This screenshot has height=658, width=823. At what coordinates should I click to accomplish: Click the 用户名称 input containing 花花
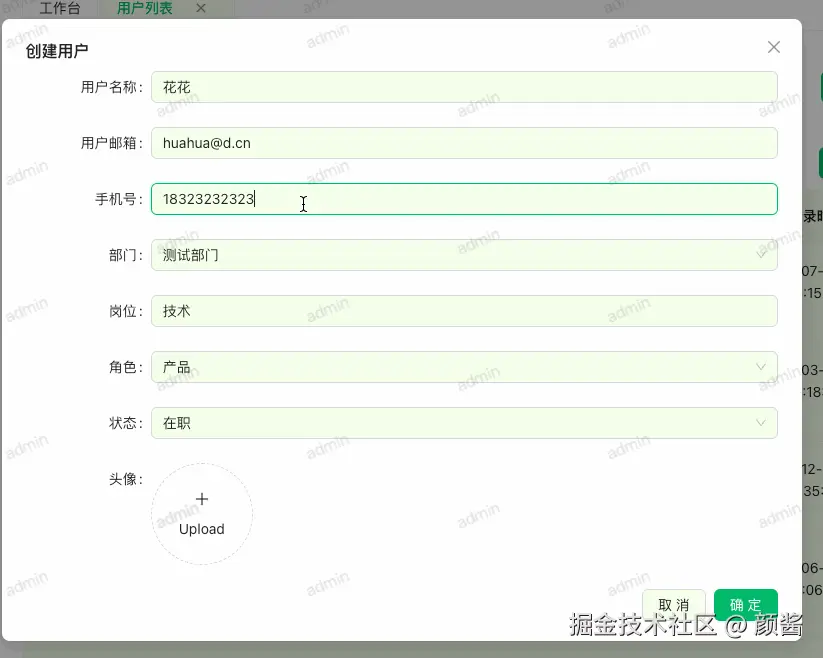pos(465,87)
